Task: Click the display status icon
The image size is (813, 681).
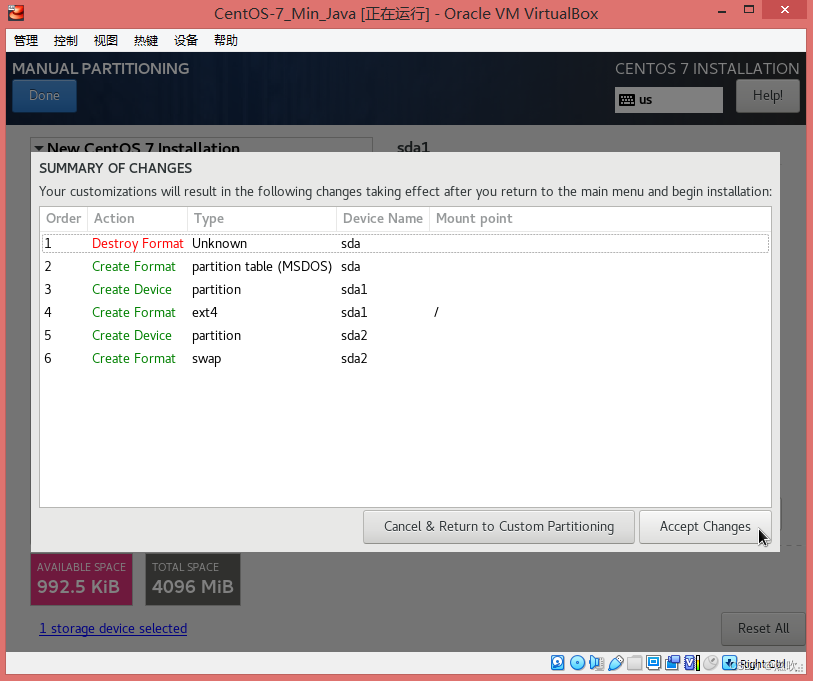Action: coord(654,662)
